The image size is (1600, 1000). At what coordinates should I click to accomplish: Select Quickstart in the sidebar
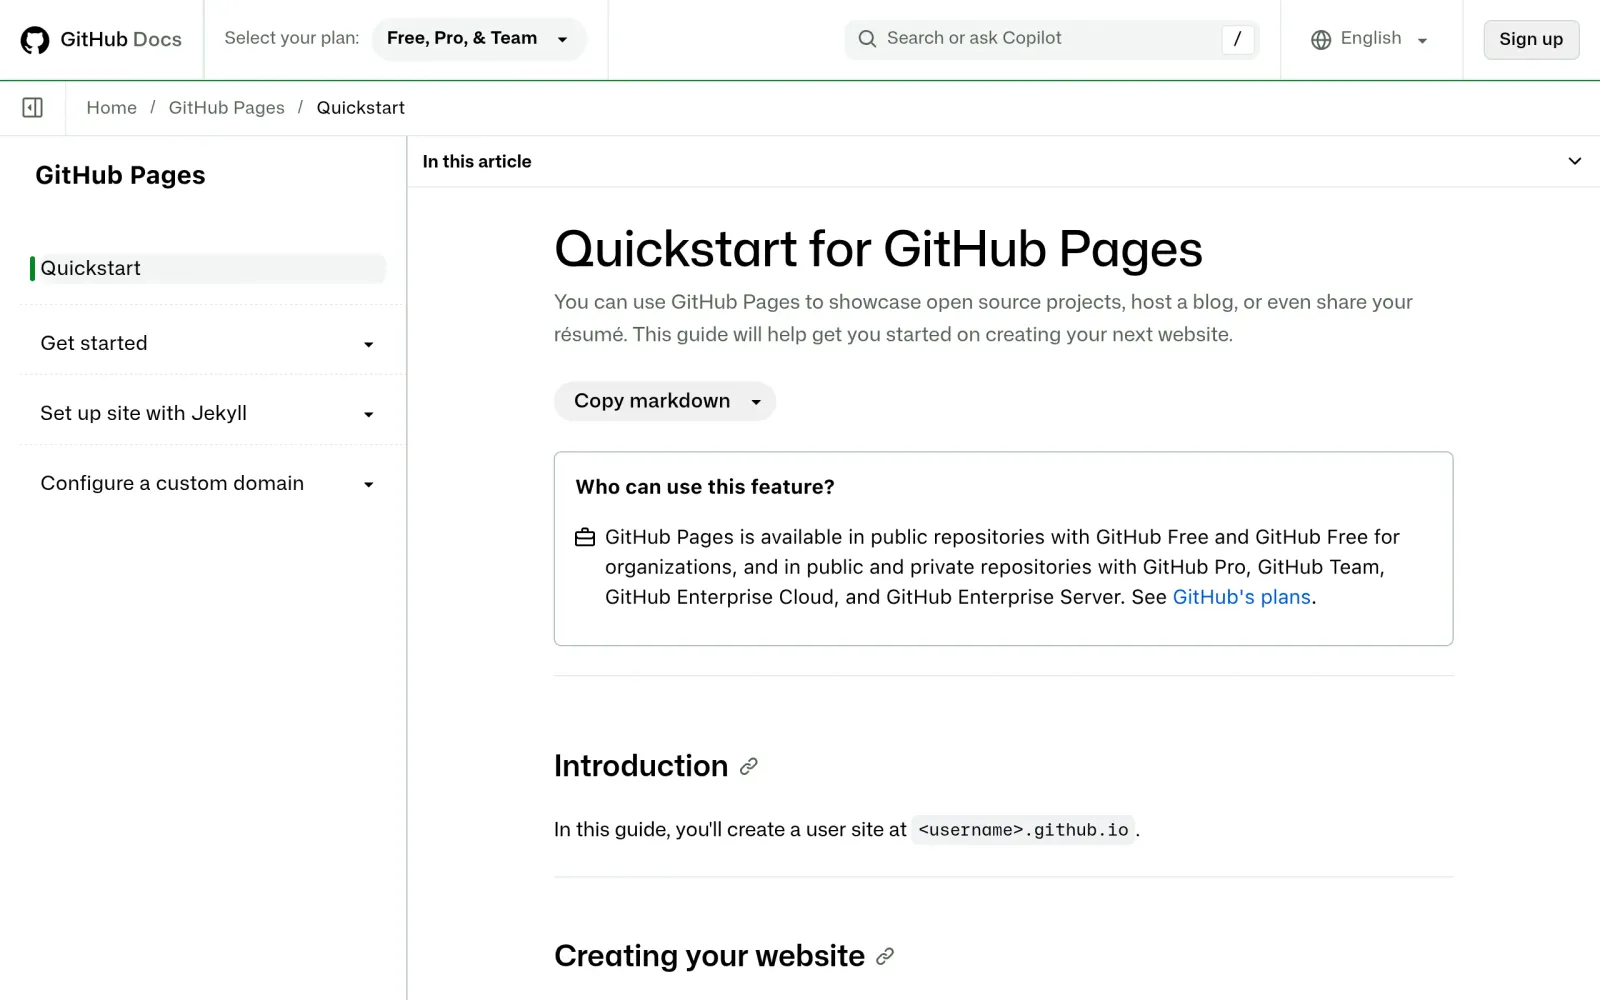click(208, 268)
